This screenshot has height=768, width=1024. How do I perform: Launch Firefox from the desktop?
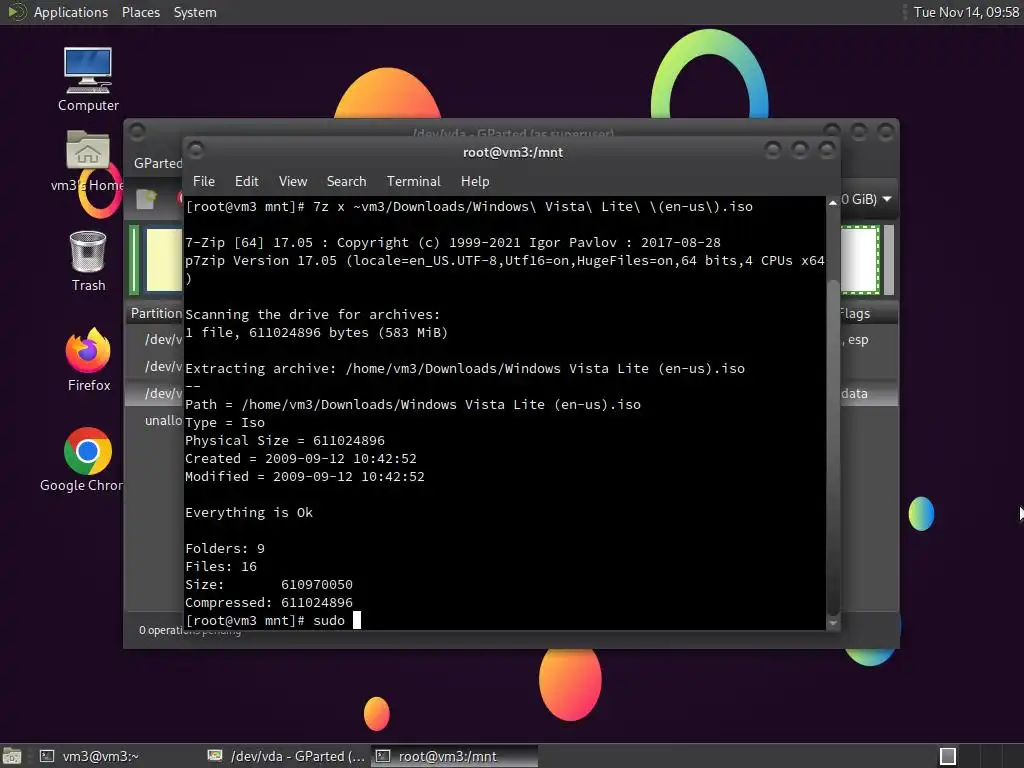(x=88, y=359)
